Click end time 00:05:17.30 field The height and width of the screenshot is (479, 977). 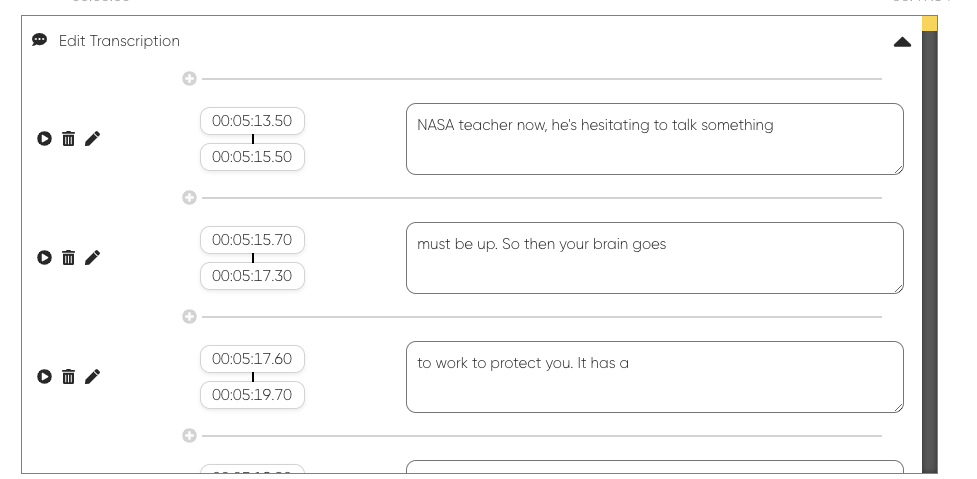[252, 276]
